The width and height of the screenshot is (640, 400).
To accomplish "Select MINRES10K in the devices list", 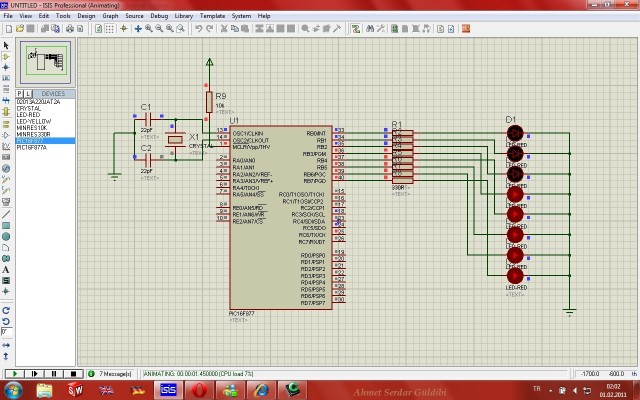I will pyautogui.click(x=32, y=128).
